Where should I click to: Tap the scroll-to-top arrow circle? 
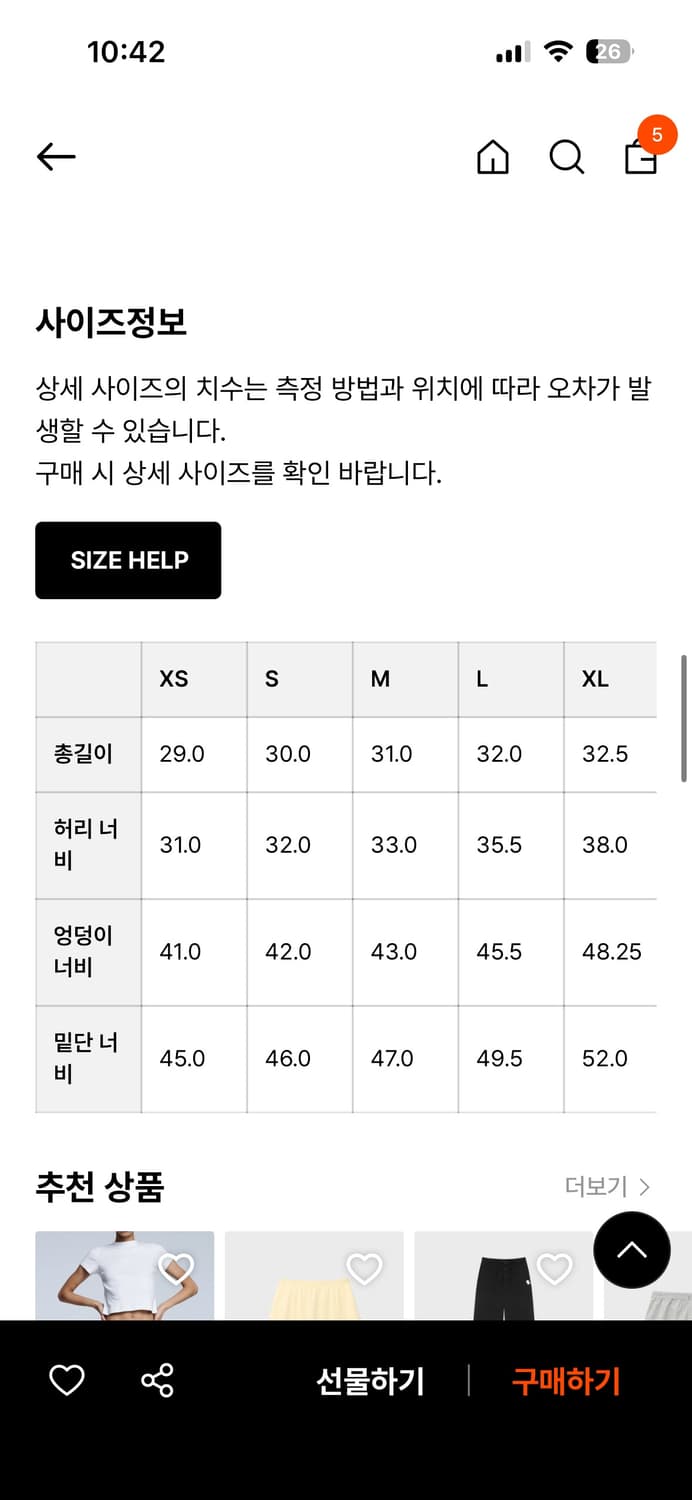pos(631,1250)
